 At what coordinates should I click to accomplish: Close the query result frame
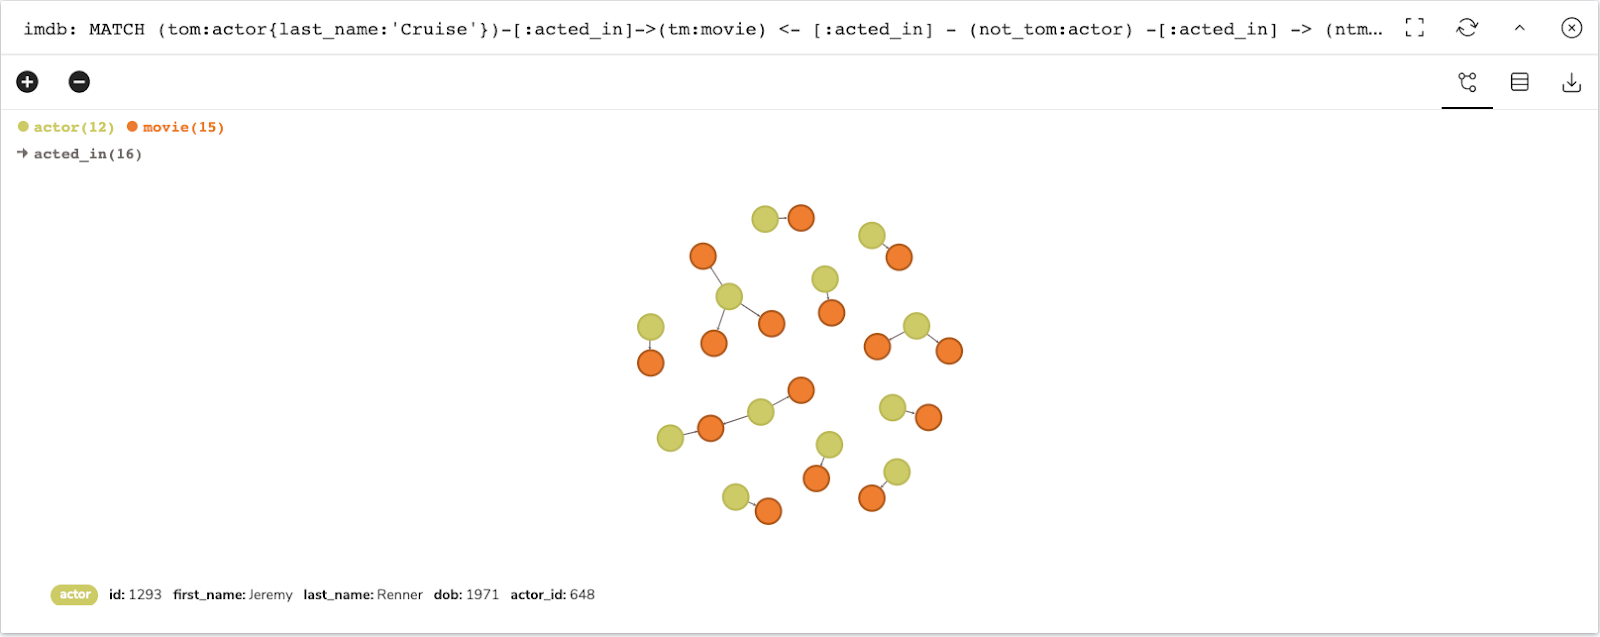coord(1571,28)
